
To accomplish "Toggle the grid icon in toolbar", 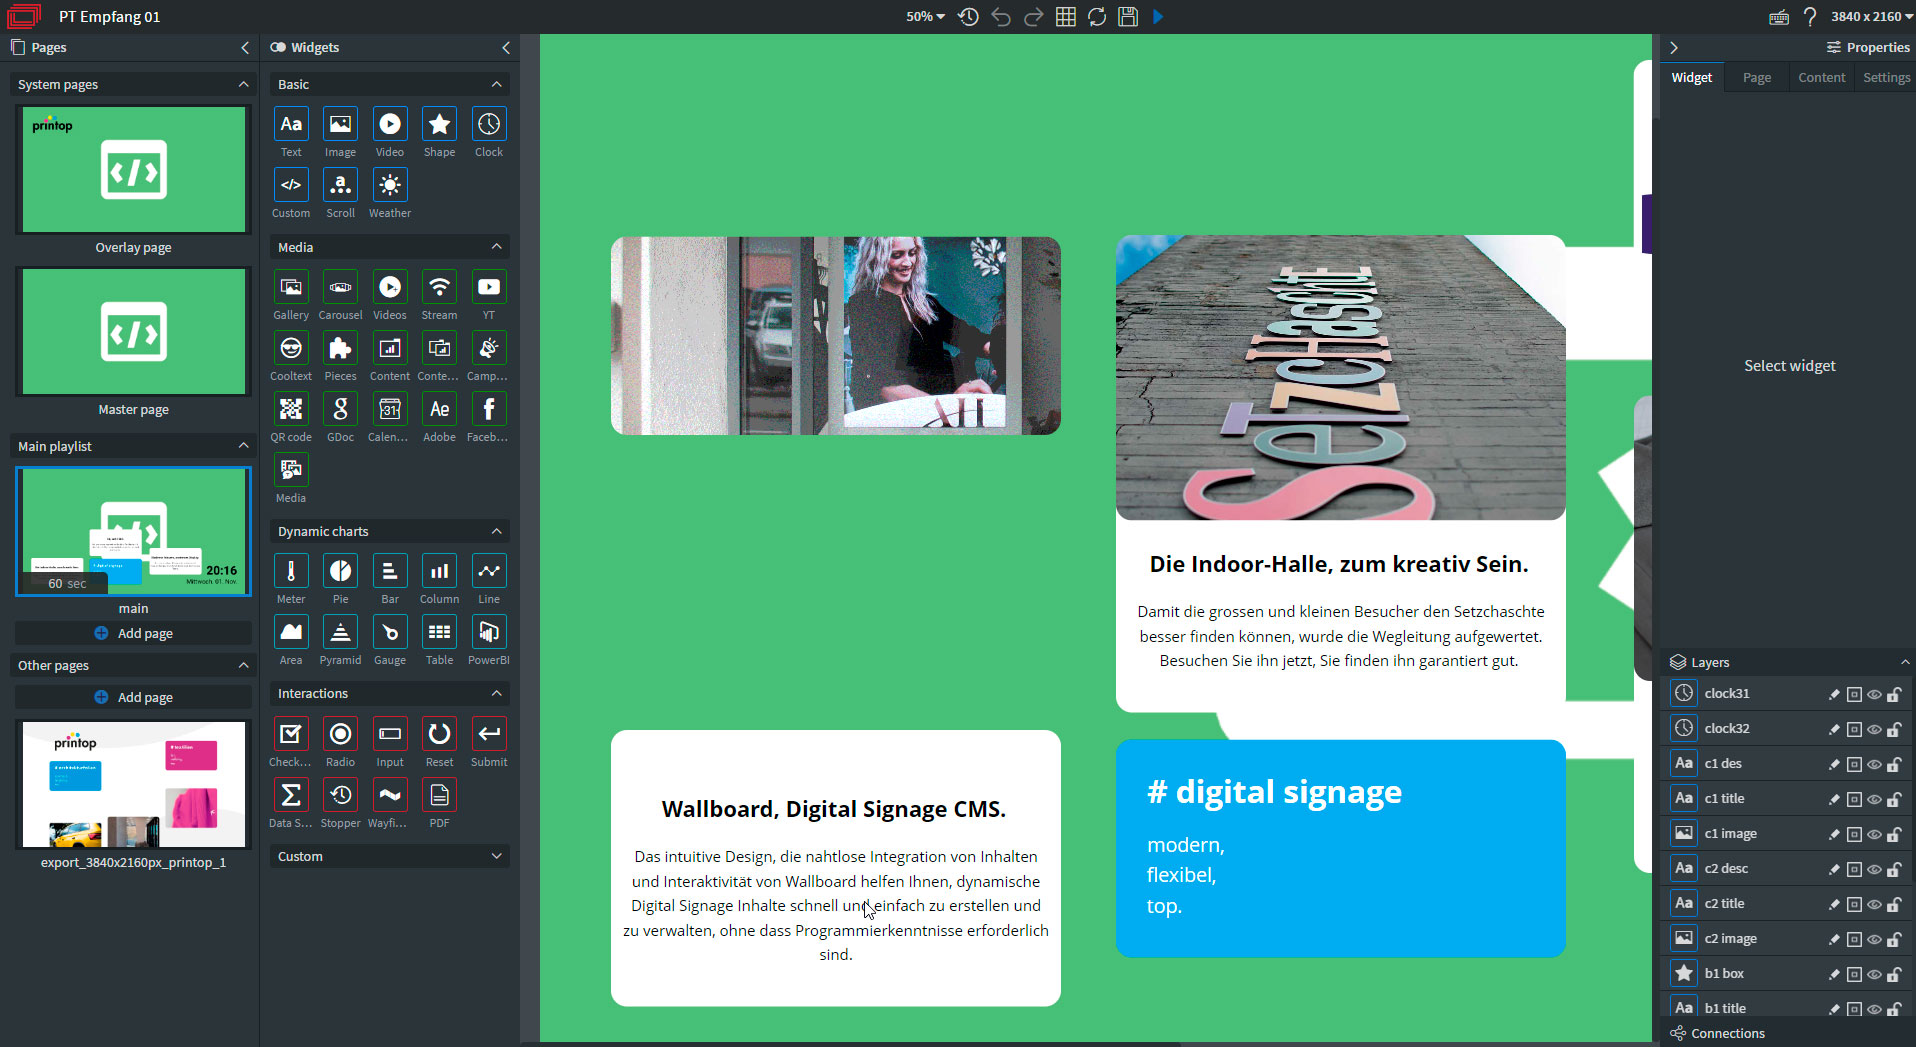I will tap(1066, 17).
